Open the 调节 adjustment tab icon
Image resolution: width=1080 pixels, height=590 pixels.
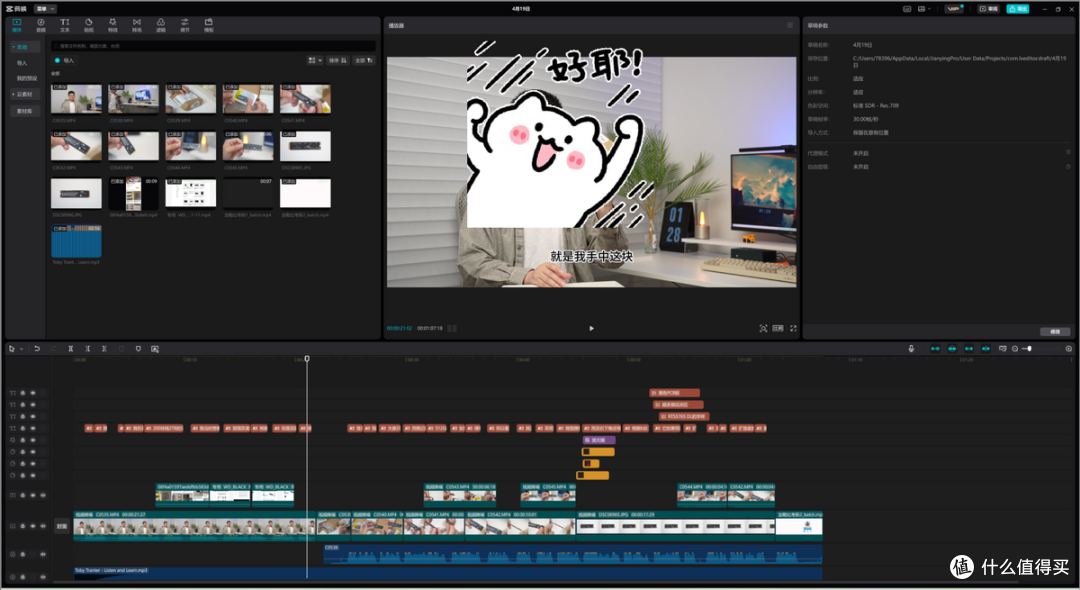click(x=185, y=22)
